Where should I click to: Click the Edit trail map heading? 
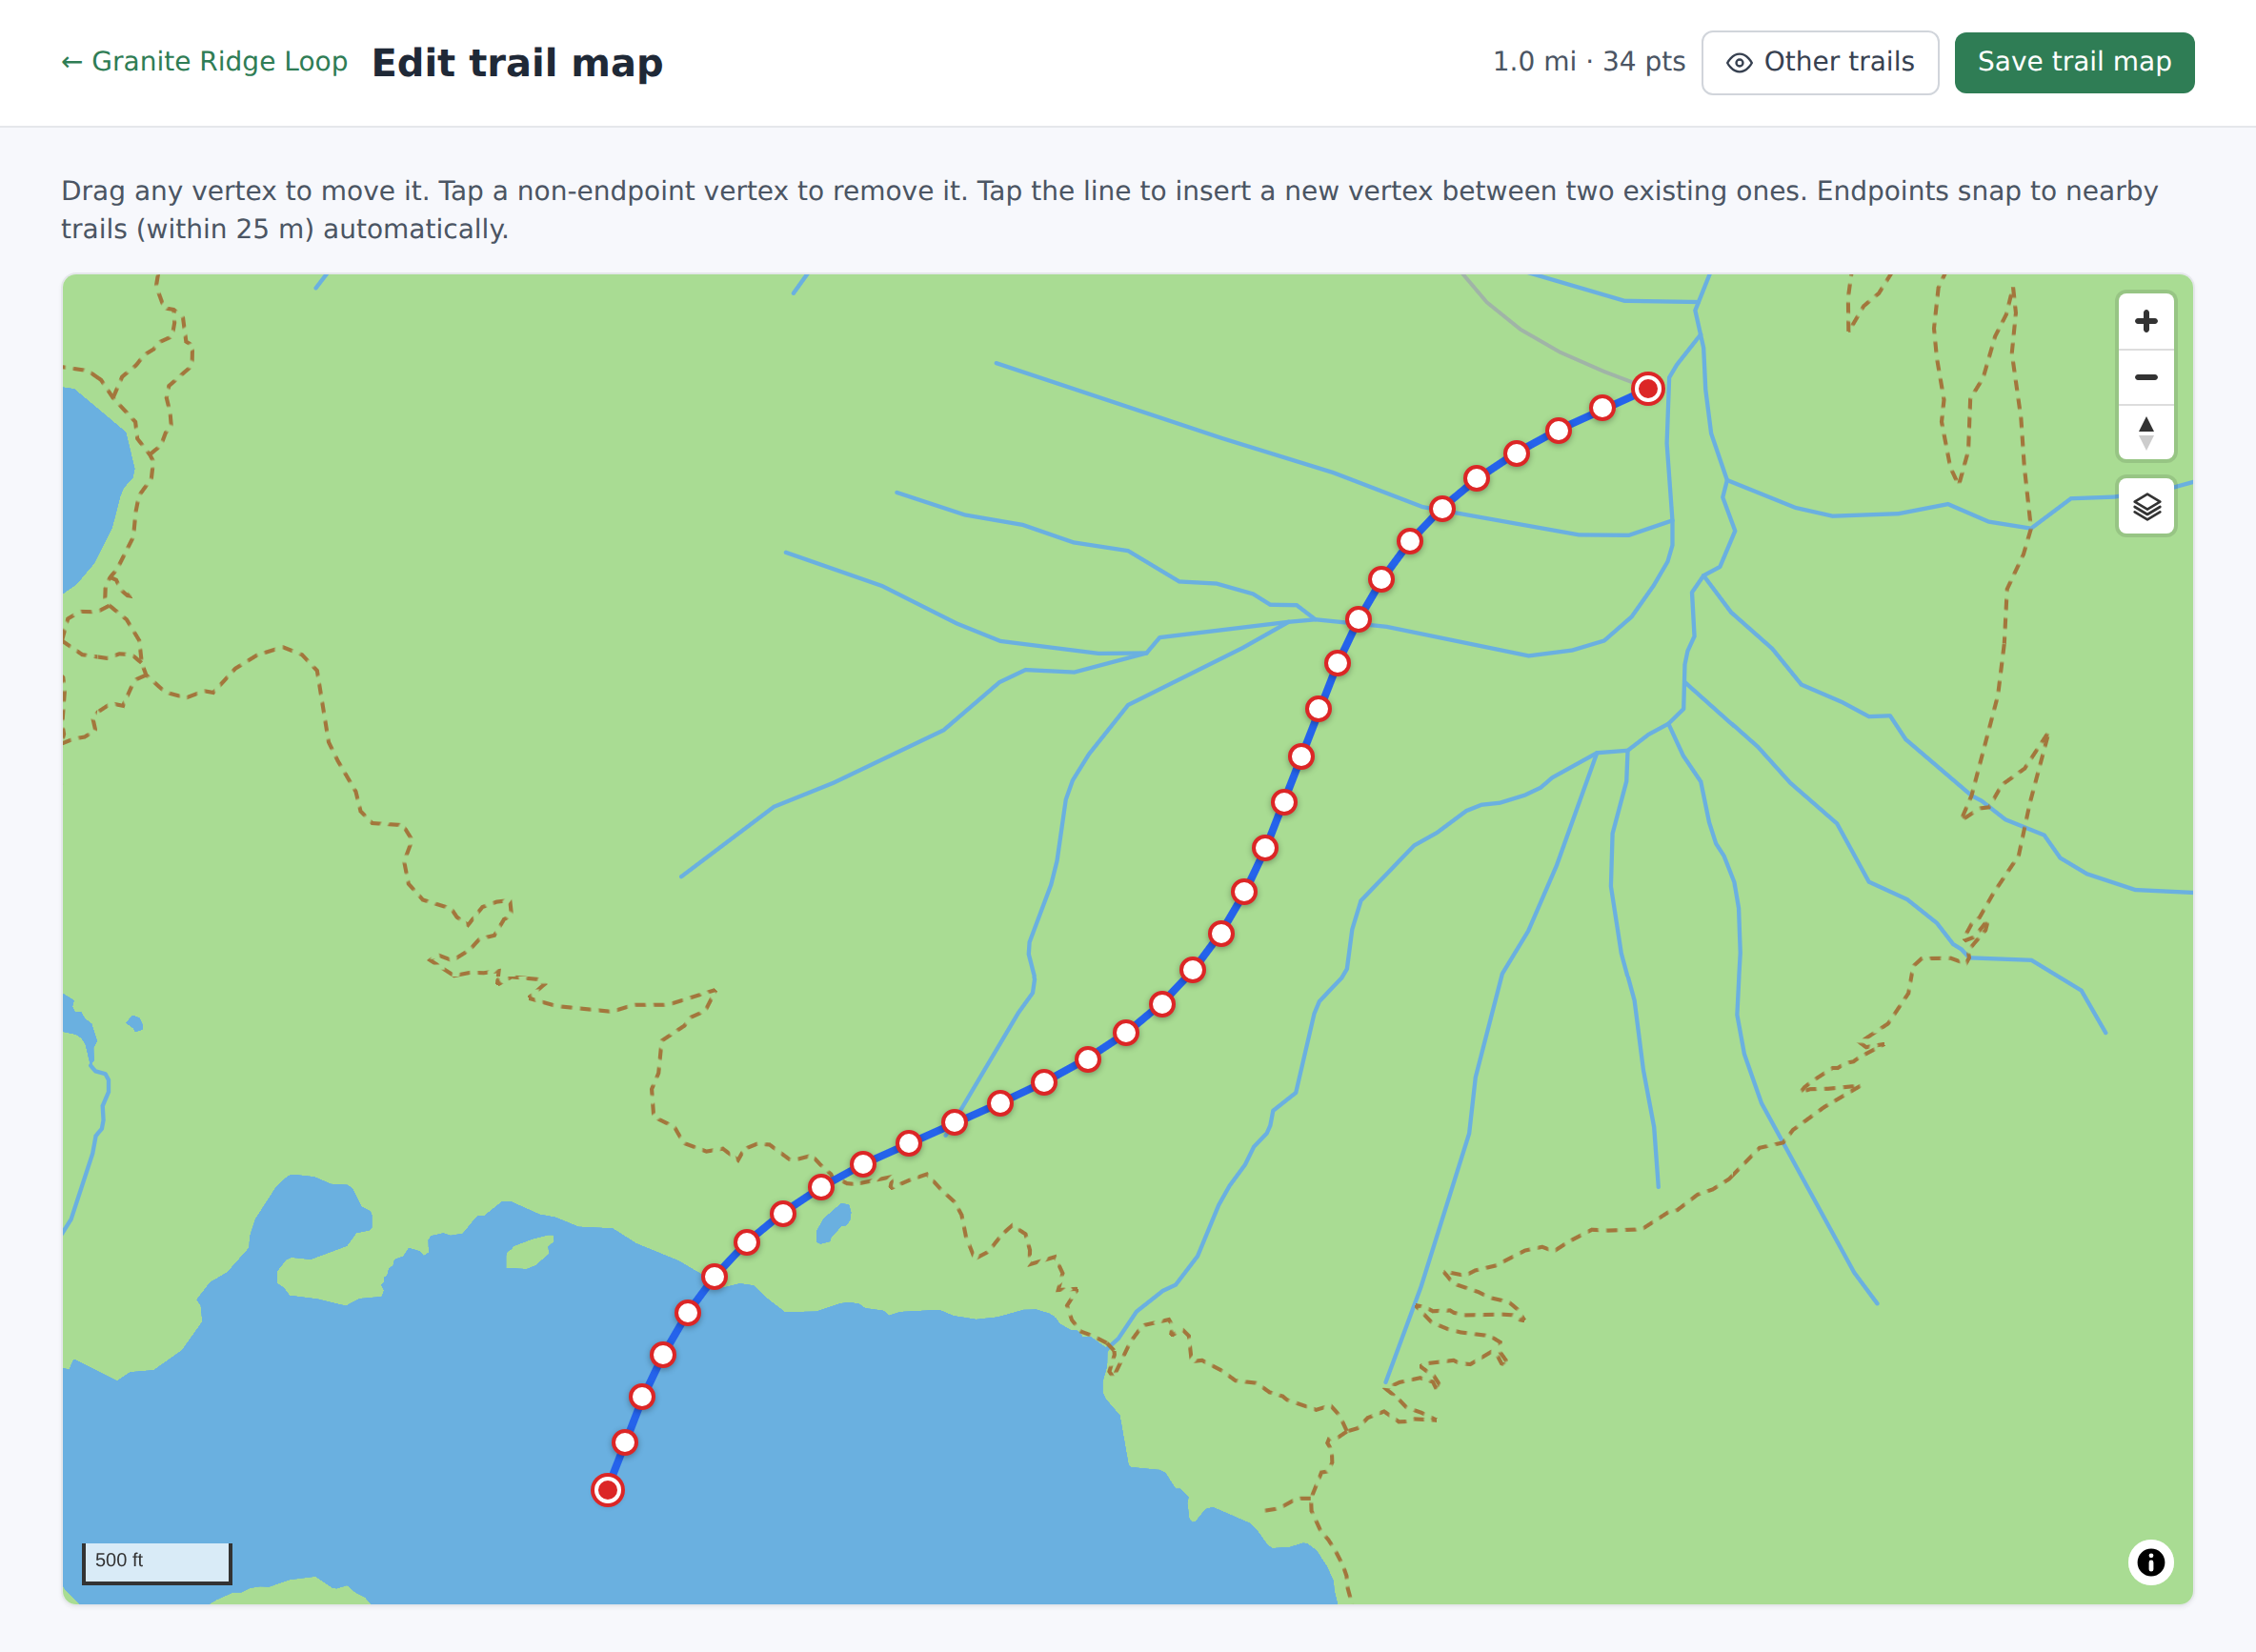pos(517,62)
